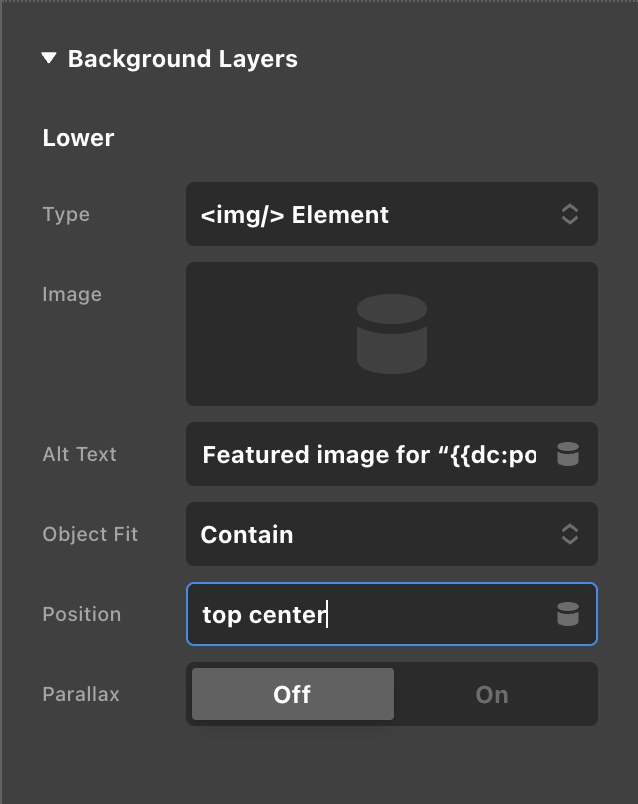Click the Image field label
The width and height of the screenshot is (638, 804).
point(72,294)
